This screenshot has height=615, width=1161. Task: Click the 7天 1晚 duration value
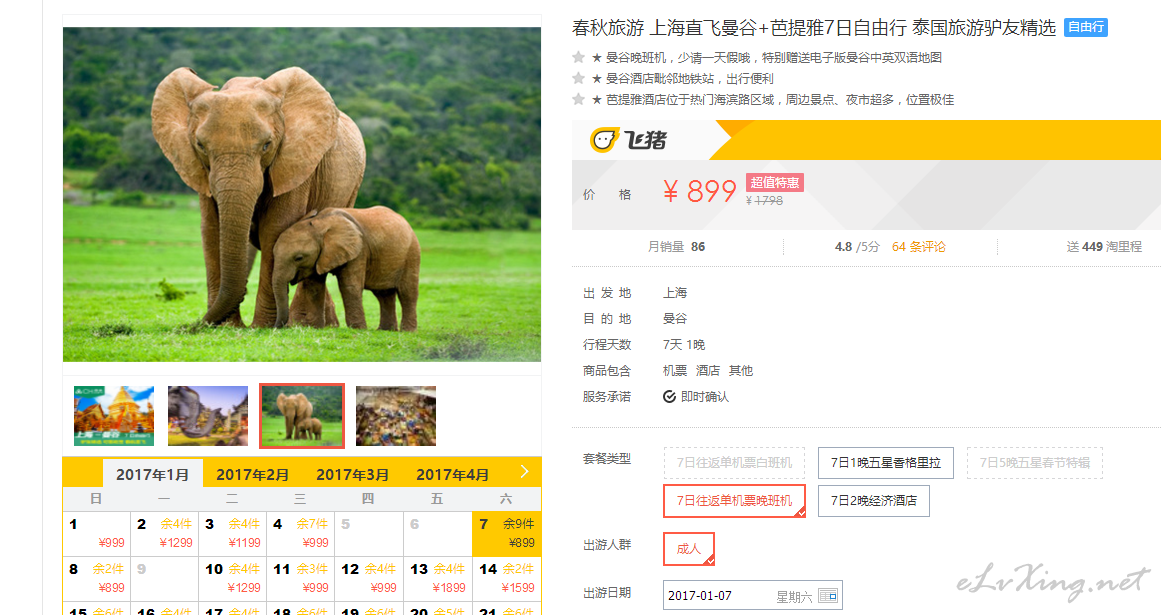(683, 345)
